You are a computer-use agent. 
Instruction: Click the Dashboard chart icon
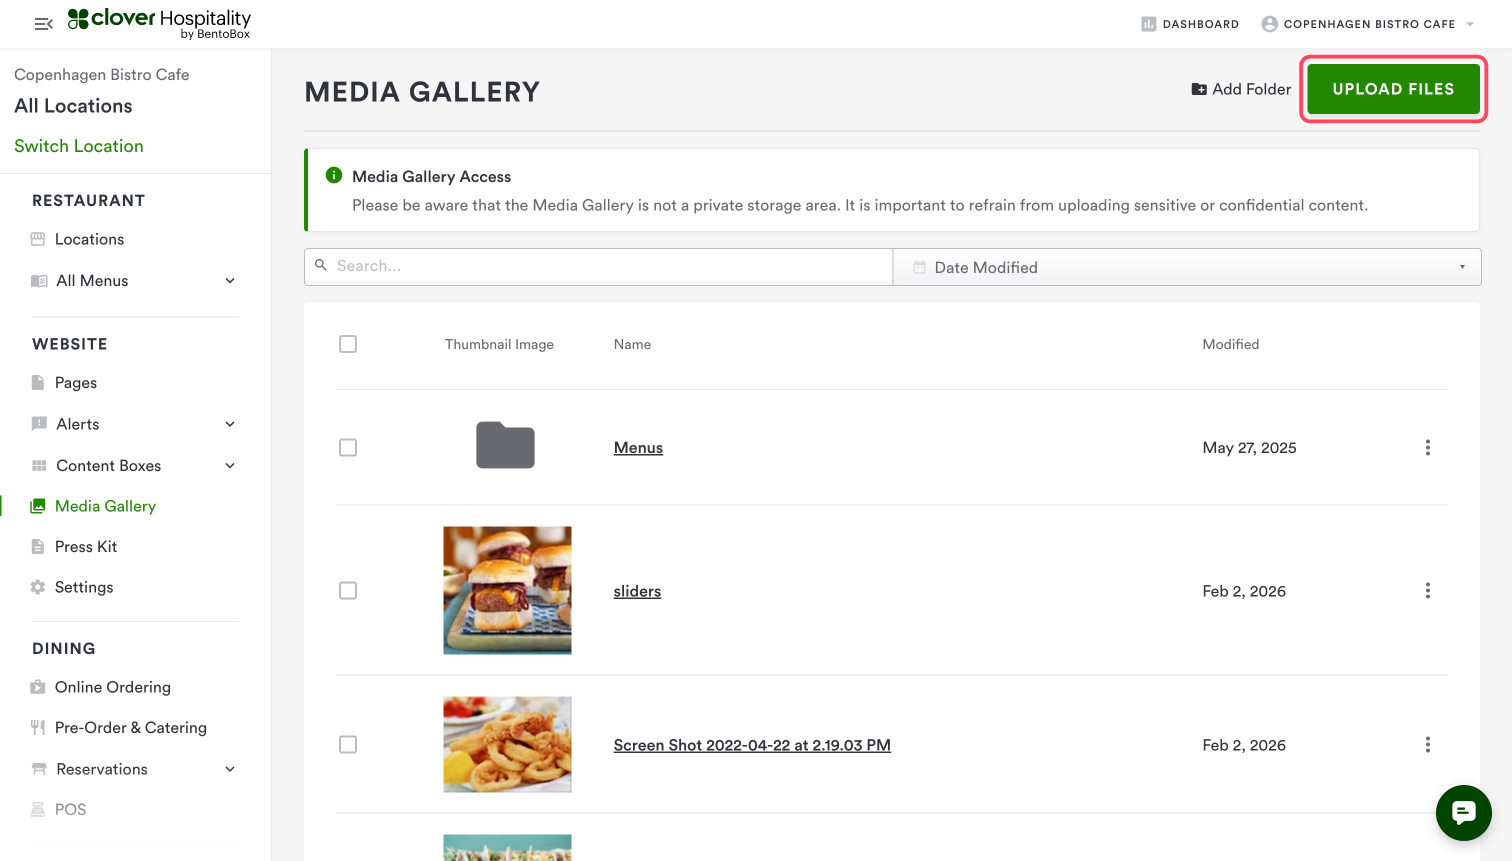[1148, 24]
